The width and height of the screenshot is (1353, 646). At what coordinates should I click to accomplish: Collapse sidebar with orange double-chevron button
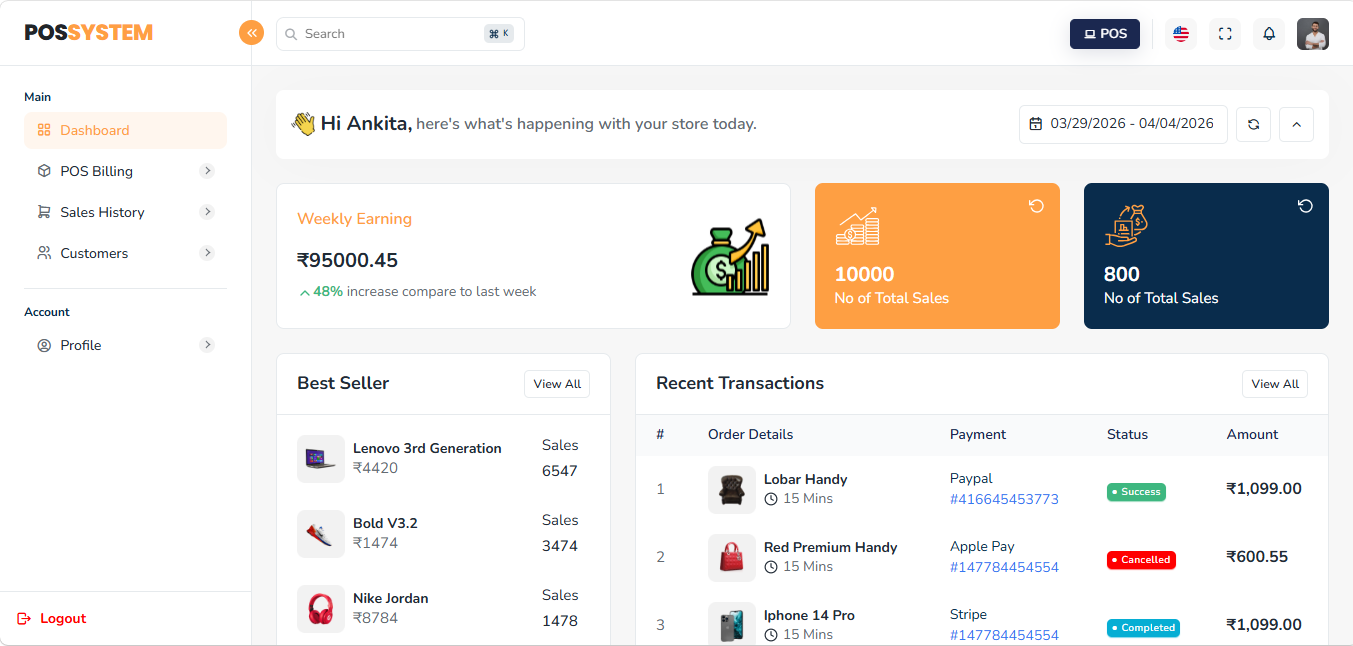tap(251, 33)
